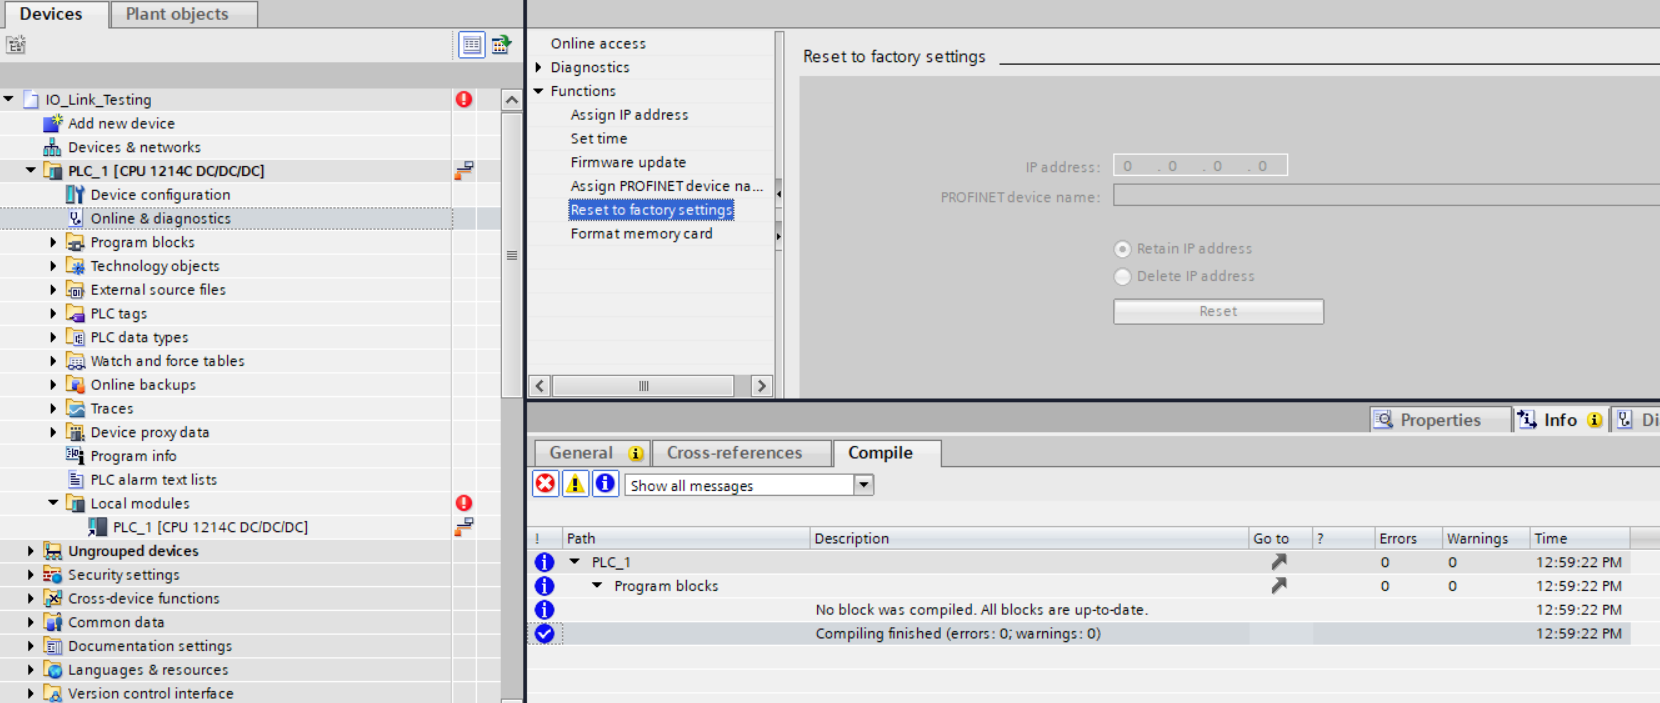Screen dimensions: 1660x703
Task: Click the red error filter icon
Action: click(x=545, y=484)
